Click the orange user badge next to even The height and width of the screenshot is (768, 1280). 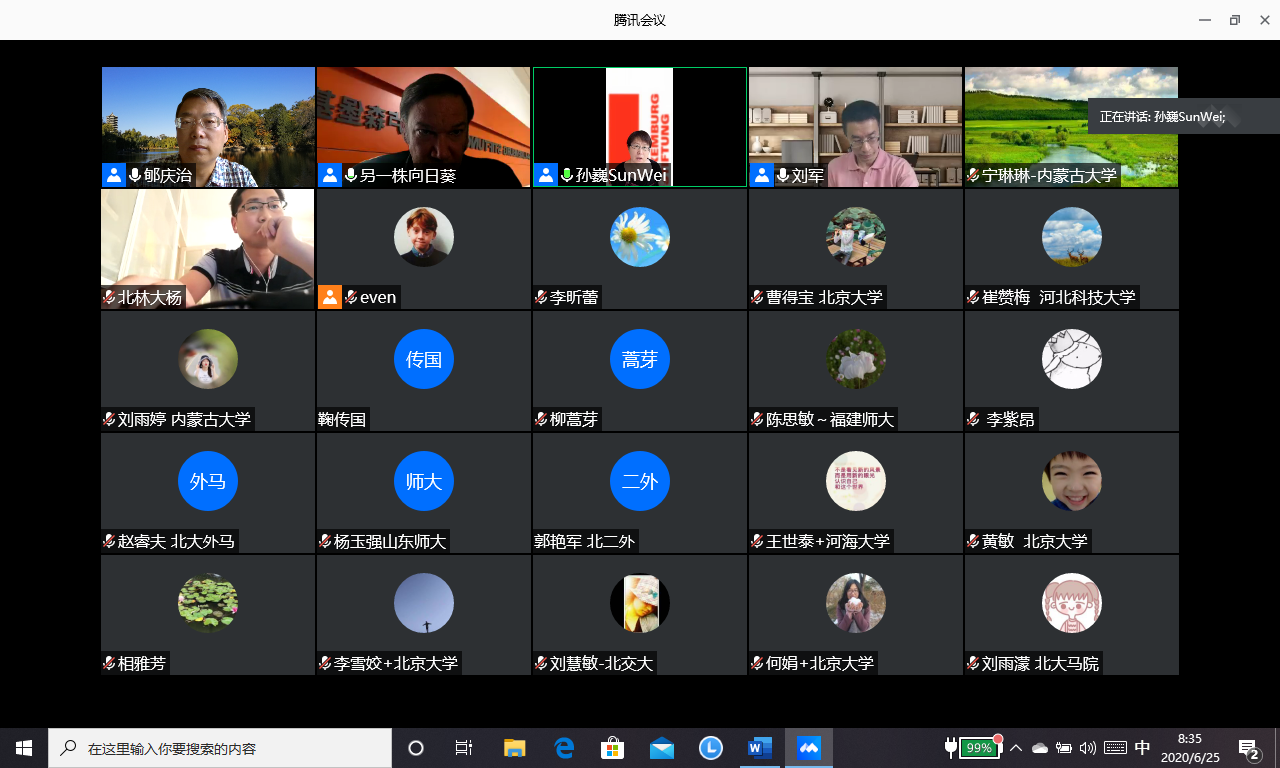329,297
